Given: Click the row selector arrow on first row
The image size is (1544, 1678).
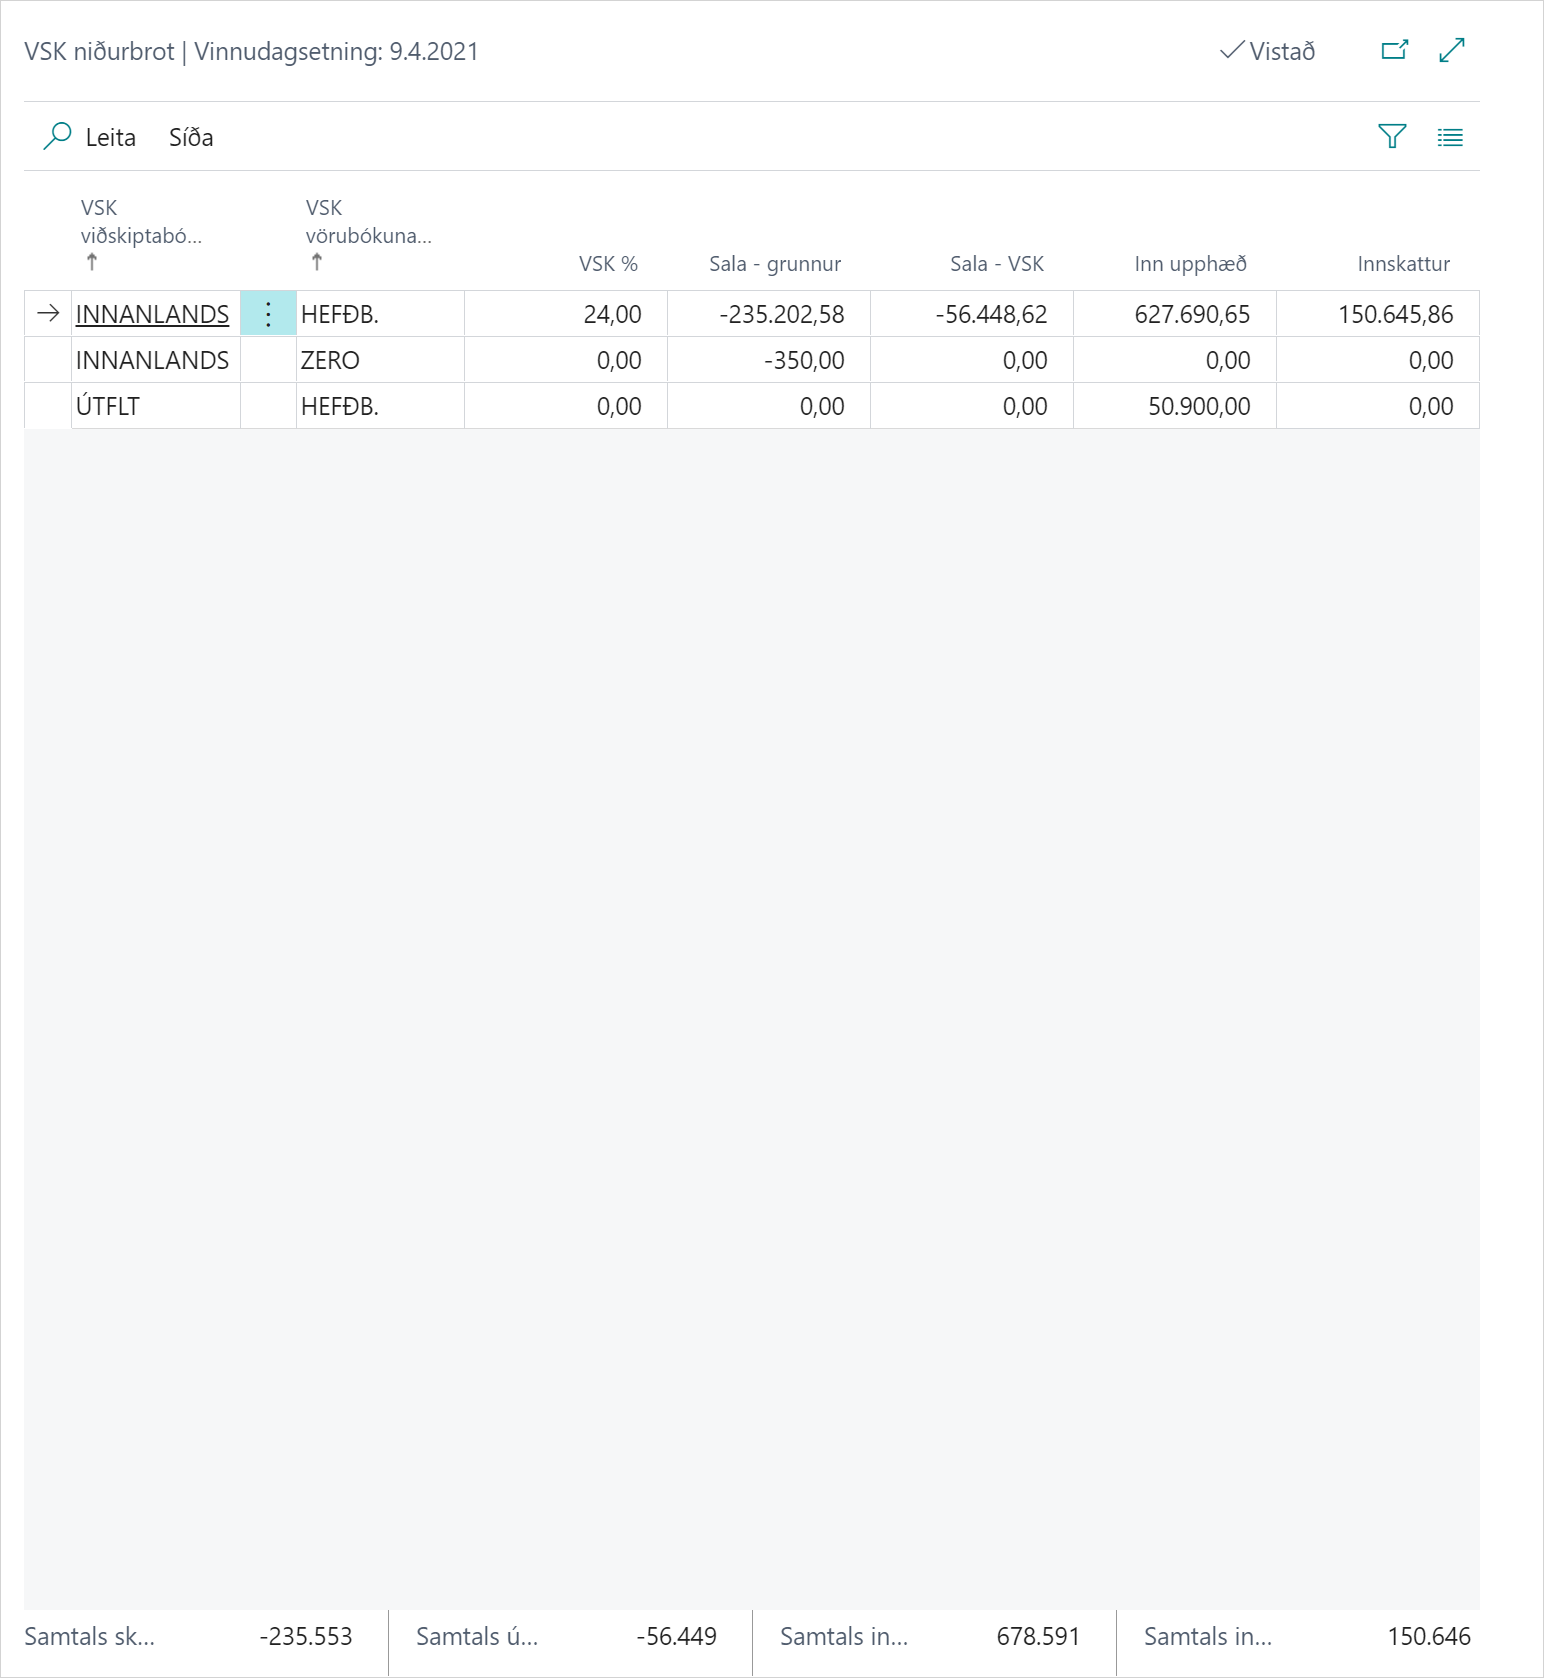Looking at the screenshot, I should pyautogui.click(x=48, y=314).
